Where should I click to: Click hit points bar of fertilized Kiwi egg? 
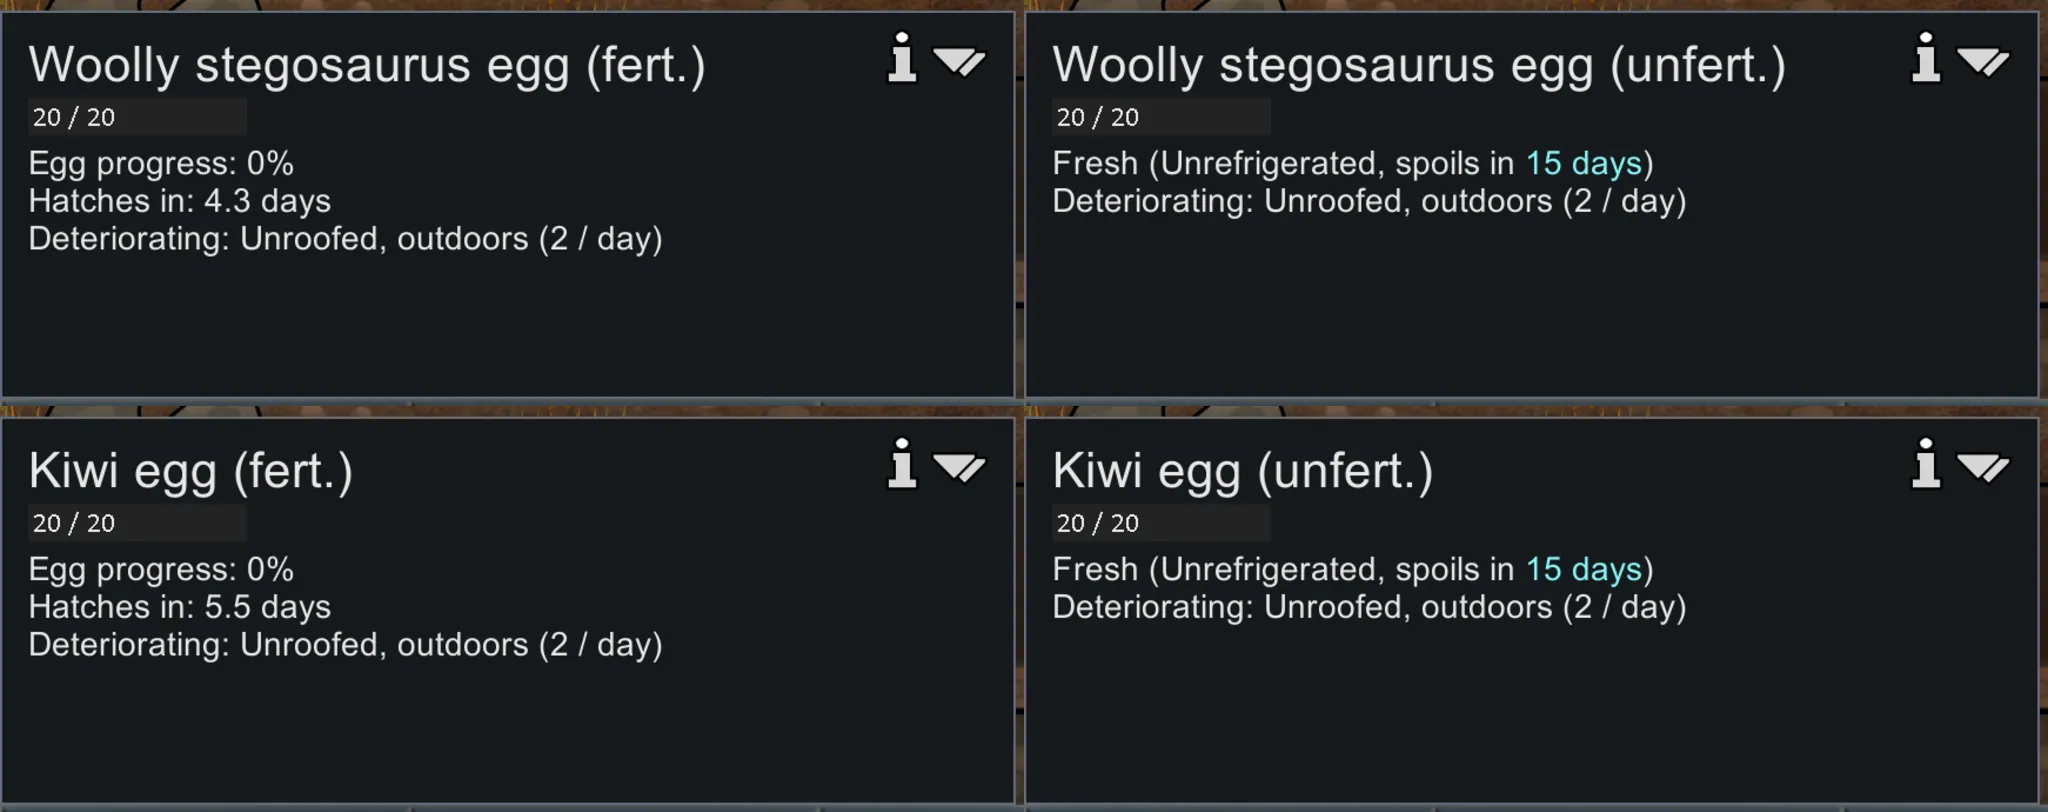pyautogui.click(x=137, y=523)
